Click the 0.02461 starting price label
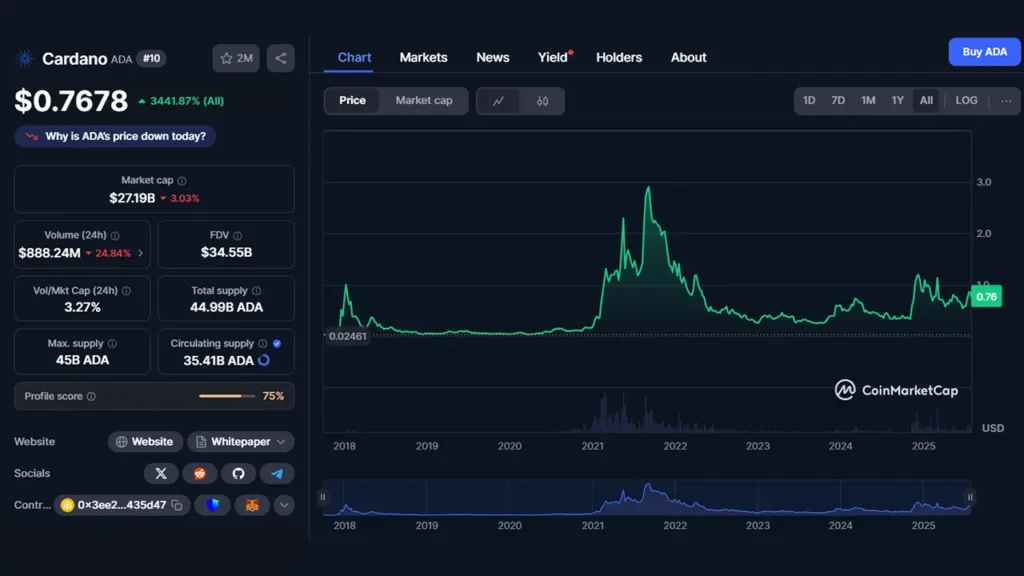 pyautogui.click(x=347, y=336)
